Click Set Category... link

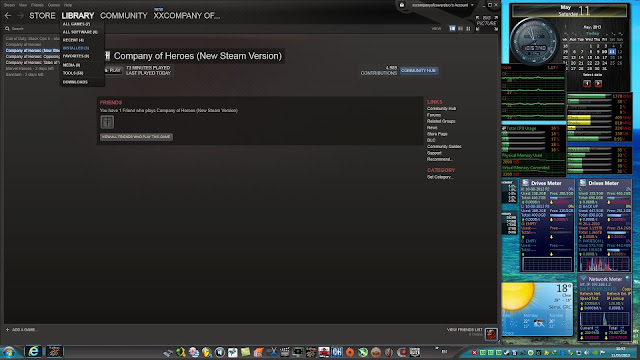tap(440, 177)
